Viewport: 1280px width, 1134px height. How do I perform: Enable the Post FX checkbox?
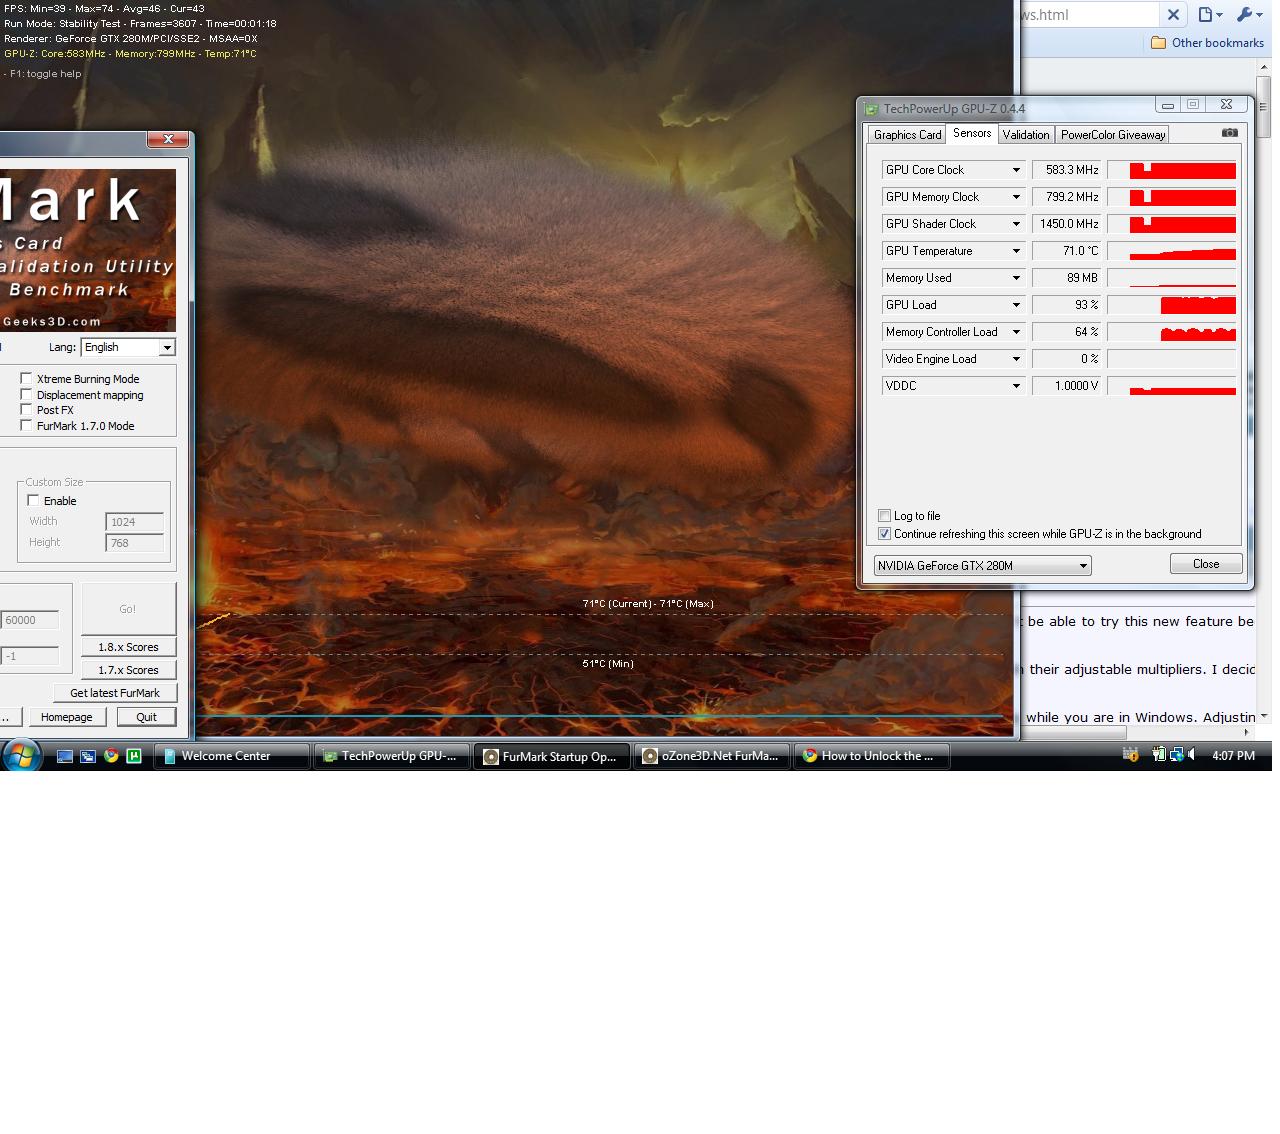point(26,409)
